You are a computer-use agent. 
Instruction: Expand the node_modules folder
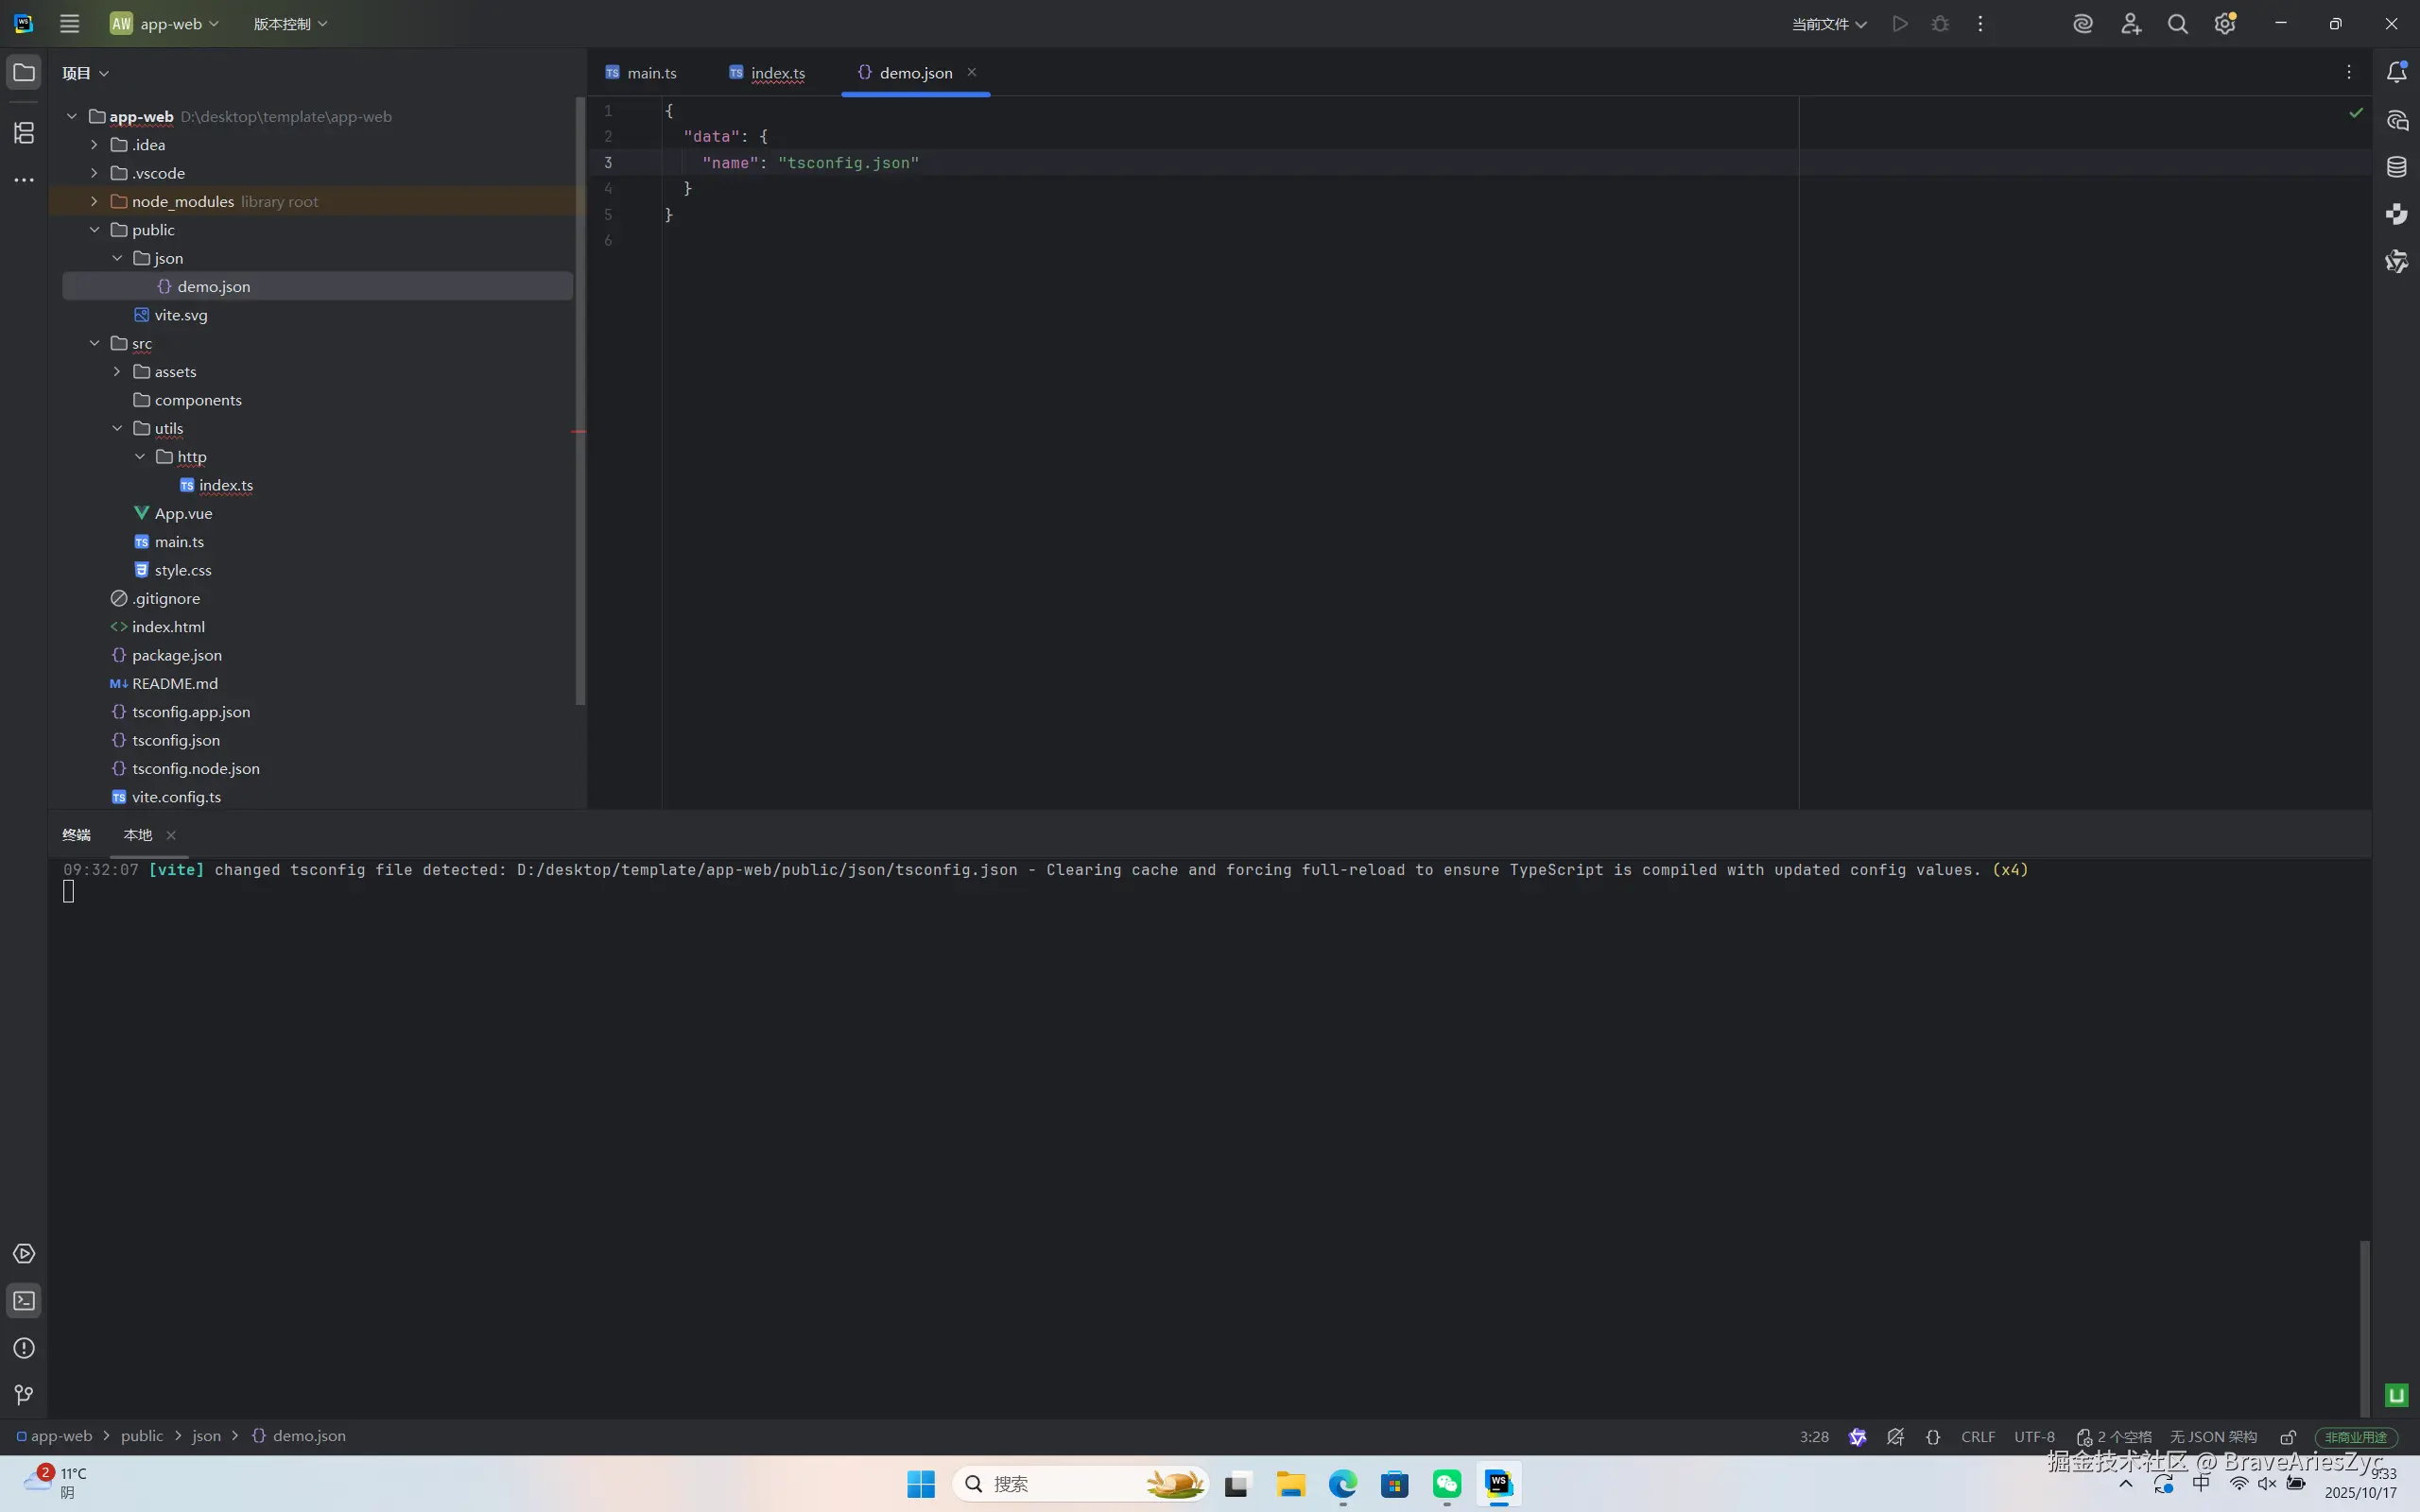pos(94,201)
